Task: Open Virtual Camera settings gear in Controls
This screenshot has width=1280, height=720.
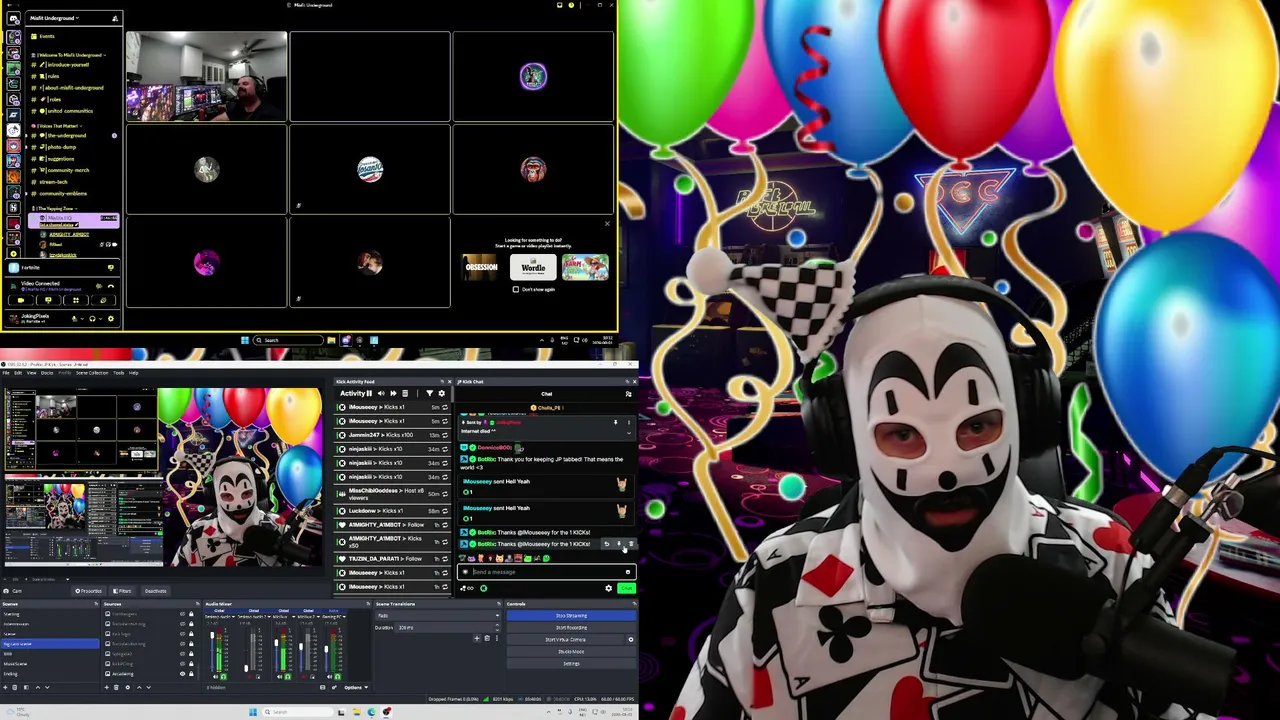Action: tap(630, 639)
